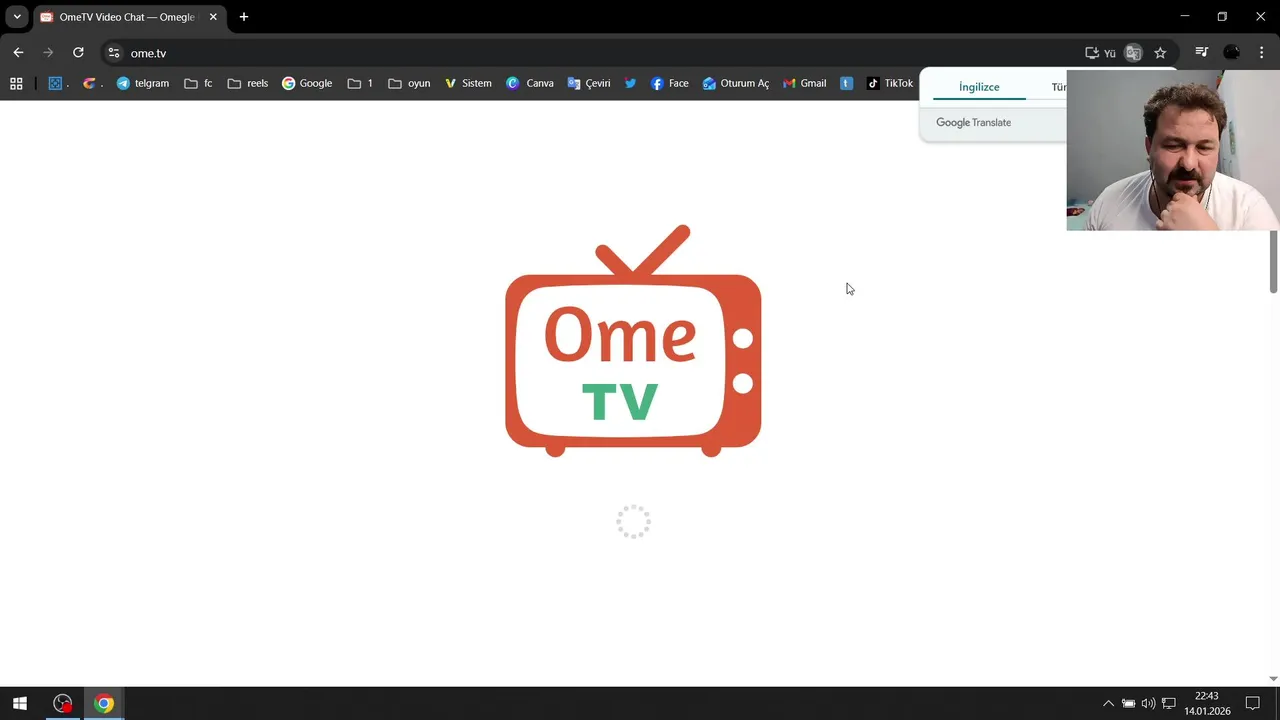
Task: Show hidden system tray icons
Action: 1108,703
